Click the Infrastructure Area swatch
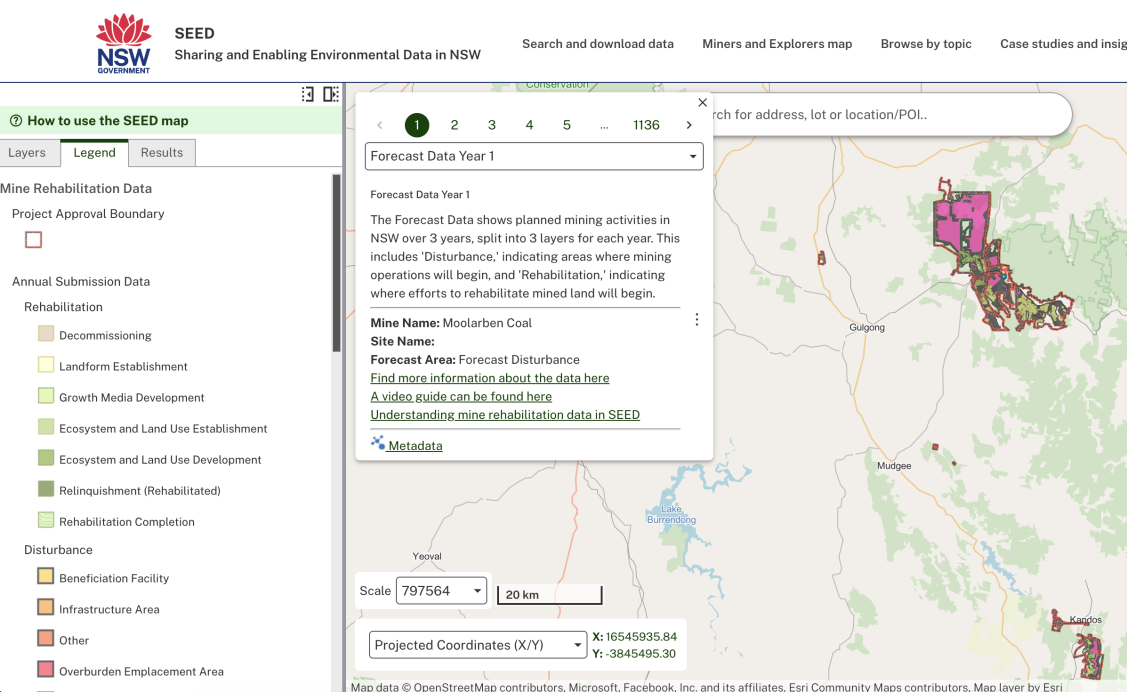The height and width of the screenshot is (692, 1127). [46, 607]
